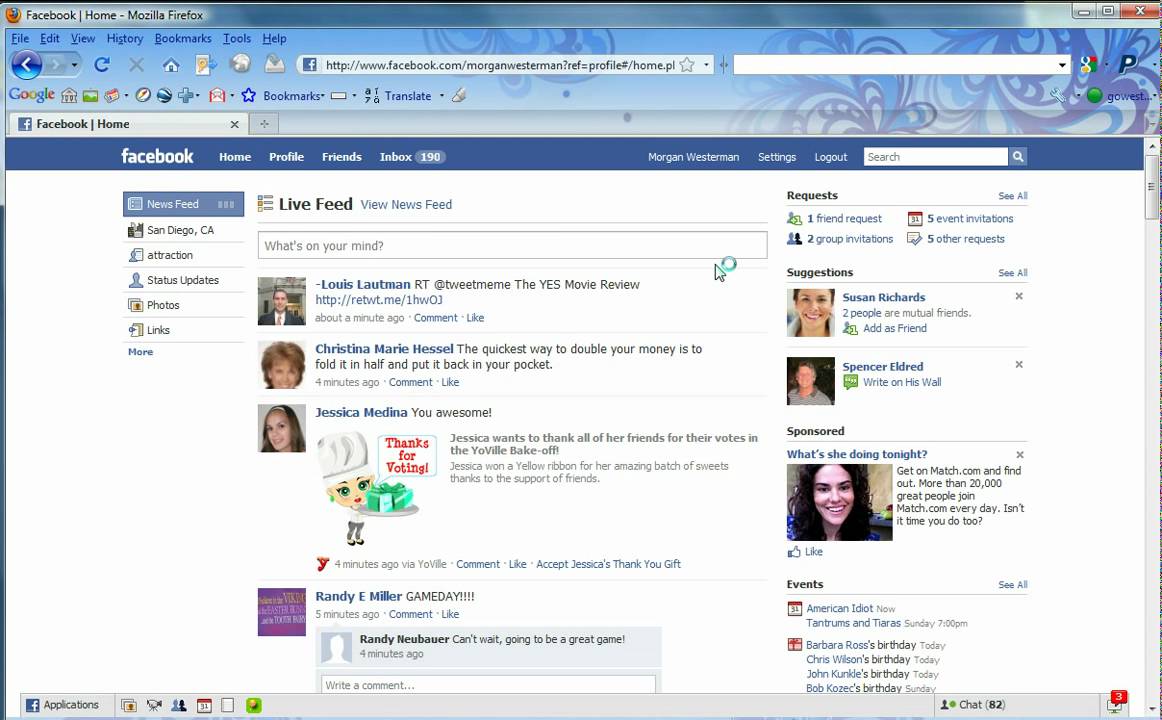
Task: Open the Chat (82) panel
Action: (972, 704)
